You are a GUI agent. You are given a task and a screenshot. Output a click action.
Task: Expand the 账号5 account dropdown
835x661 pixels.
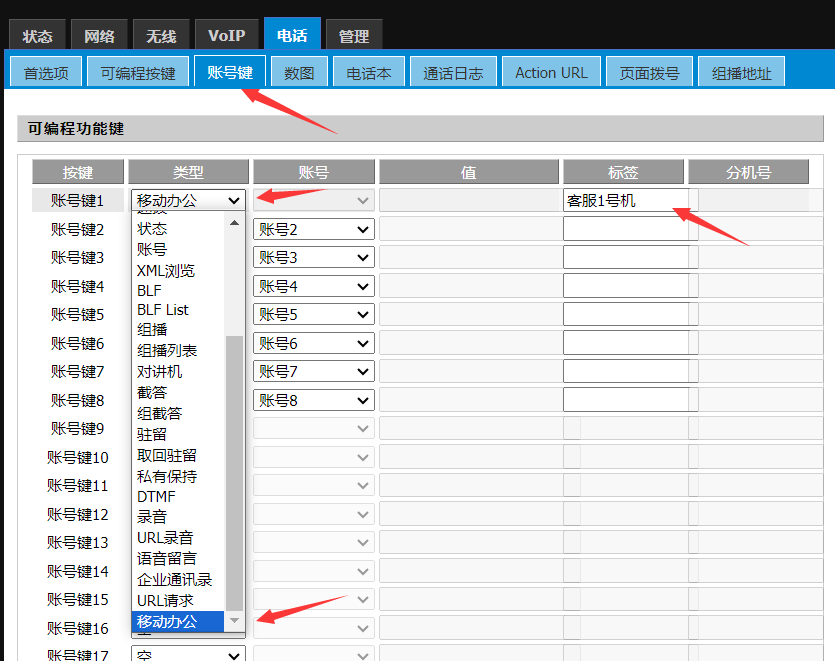point(314,315)
